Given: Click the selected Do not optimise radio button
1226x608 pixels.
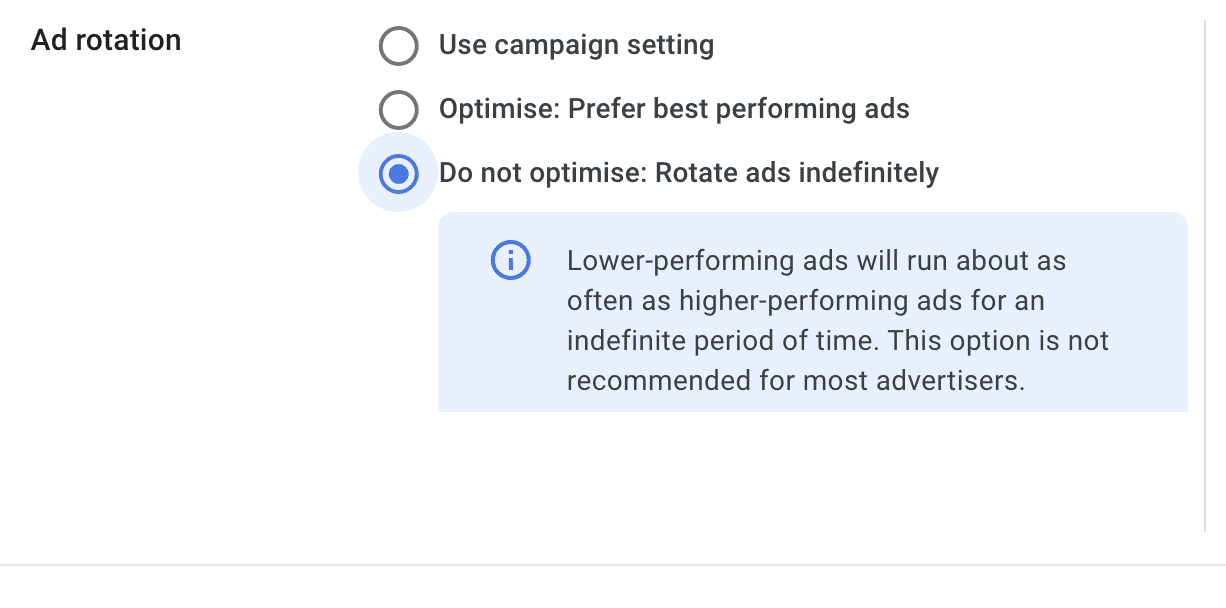Looking at the screenshot, I should pos(398,174).
